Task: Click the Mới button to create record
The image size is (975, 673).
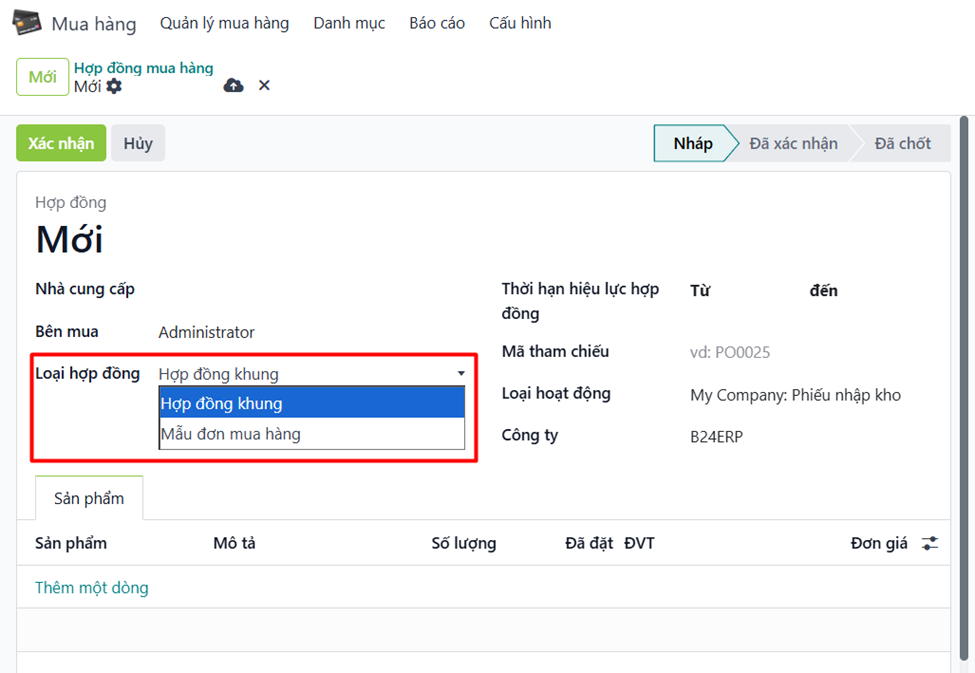Action: click(42, 77)
